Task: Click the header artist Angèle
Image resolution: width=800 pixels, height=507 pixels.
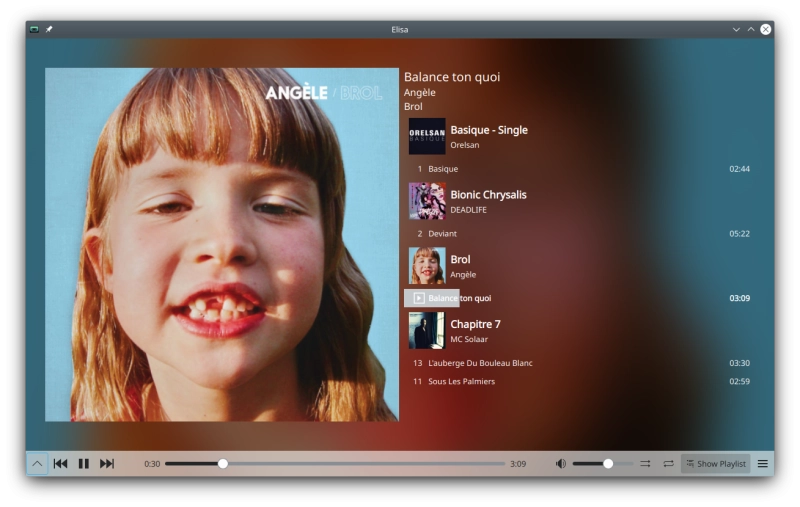Action: 420,92
